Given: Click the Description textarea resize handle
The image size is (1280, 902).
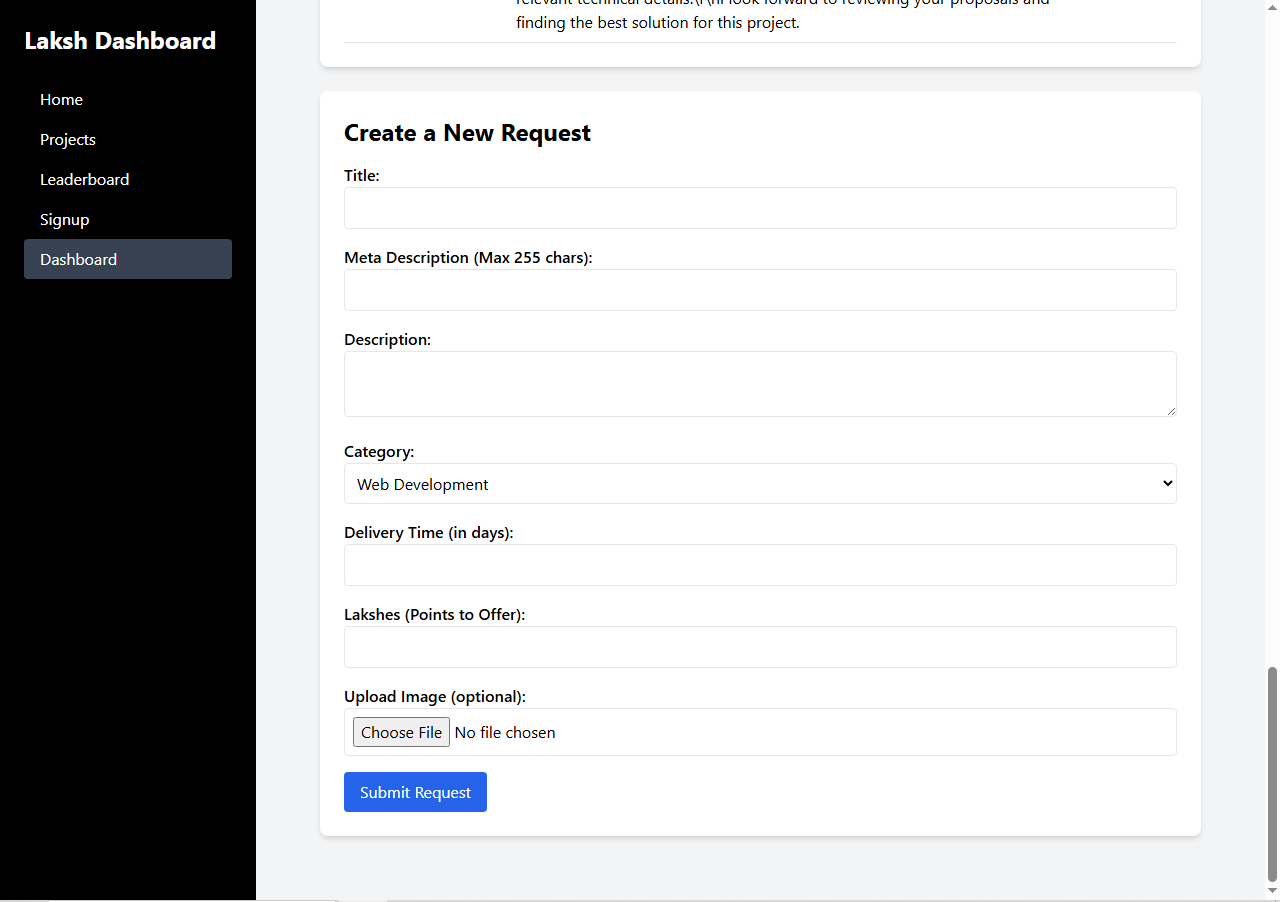Looking at the screenshot, I should [x=1170, y=410].
